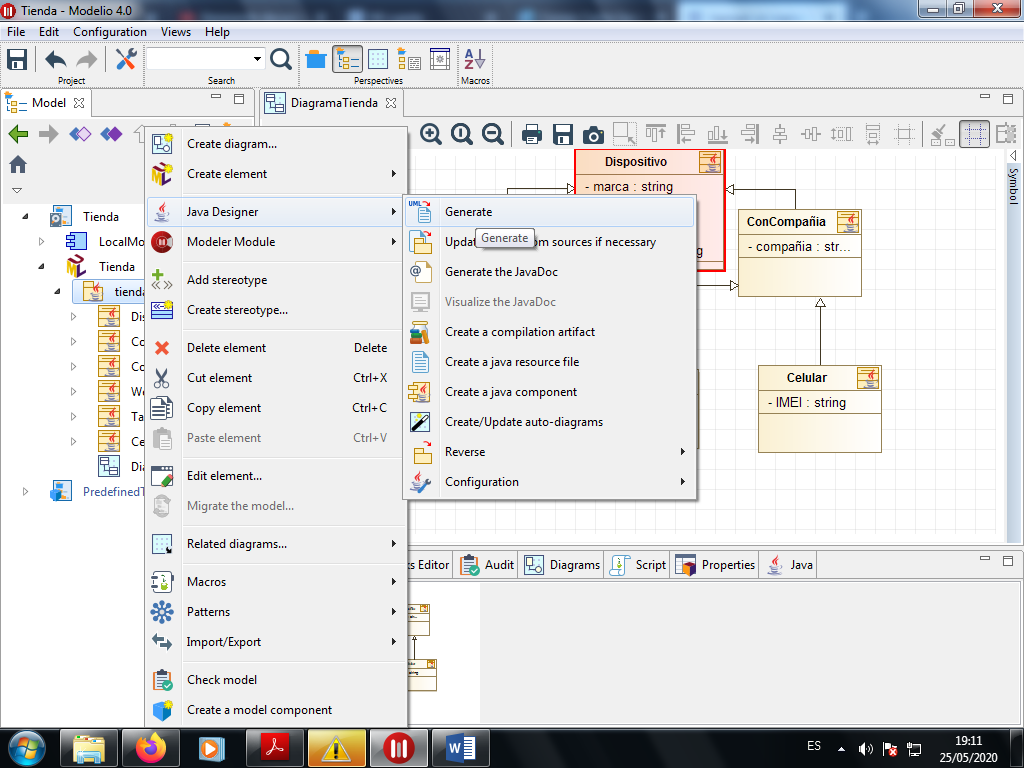This screenshot has width=1024, height=768.
Task: Switch to the Diagrams tab
Action: pos(562,565)
